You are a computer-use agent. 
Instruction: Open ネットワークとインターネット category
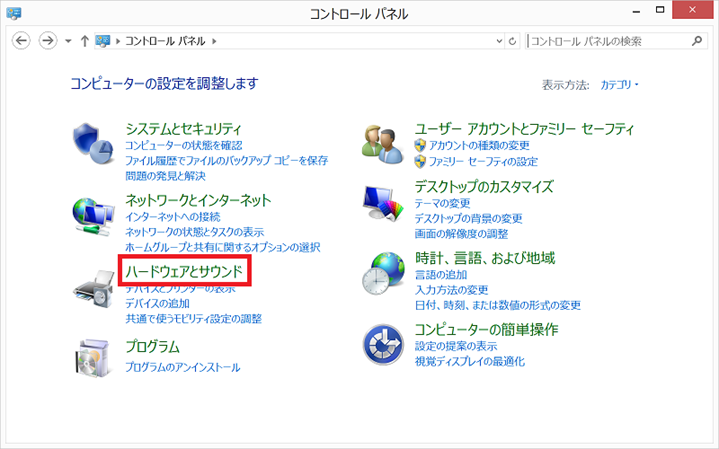tap(198, 200)
